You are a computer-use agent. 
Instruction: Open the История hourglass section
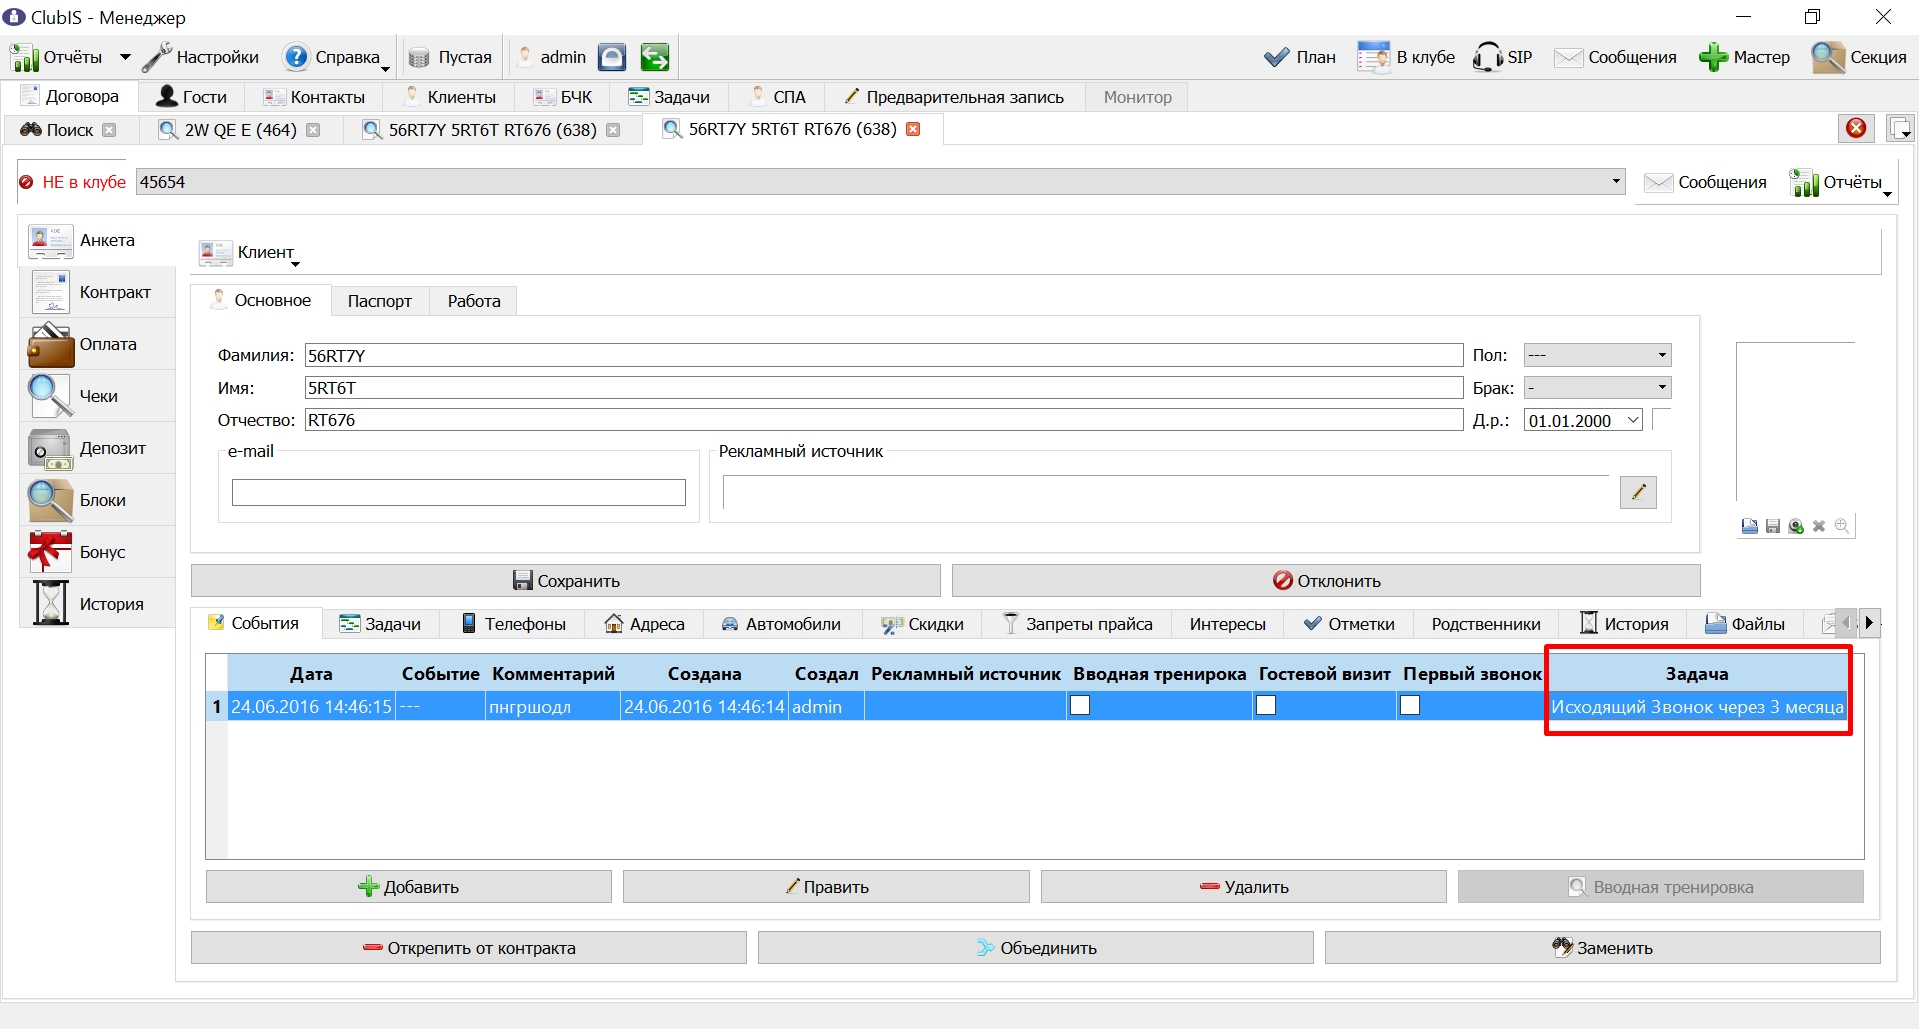pos(97,604)
